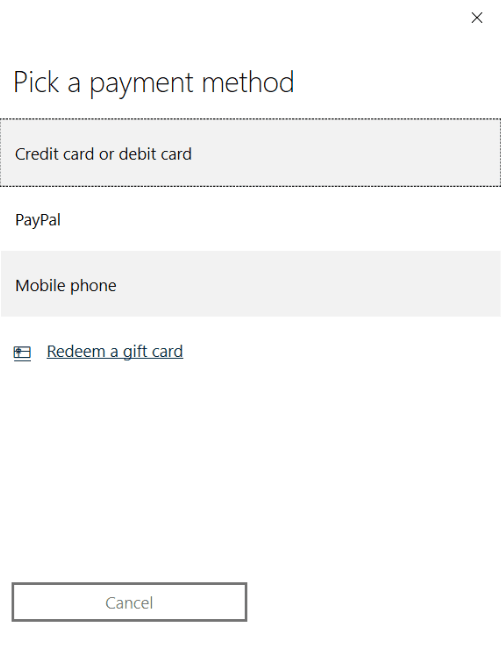Screen dimensions: 501x647
Task: Exit via the top-right close icon
Action: tap(477, 18)
